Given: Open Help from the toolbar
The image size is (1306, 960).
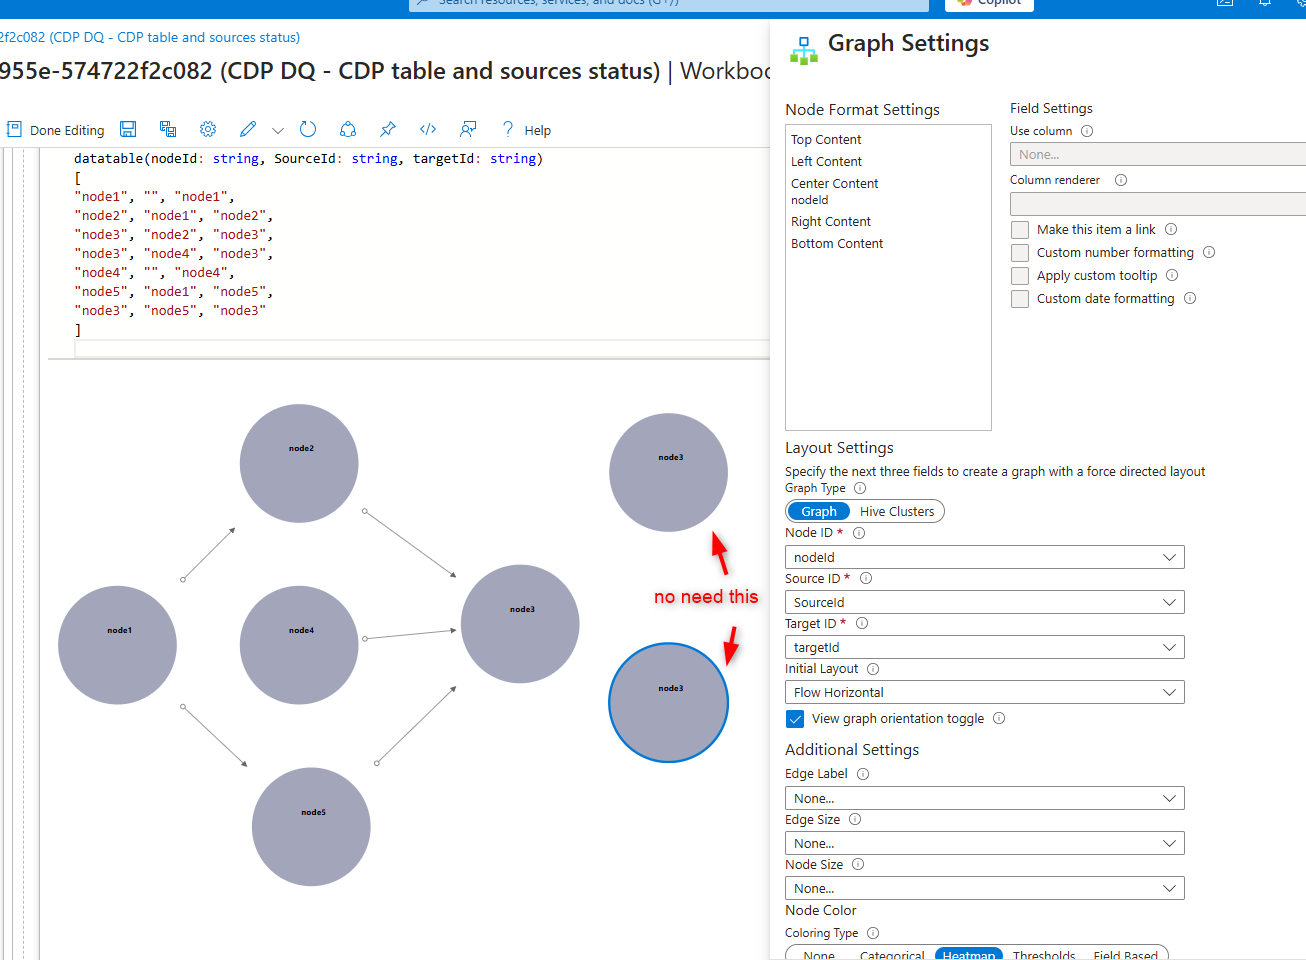Looking at the screenshot, I should coord(526,130).
